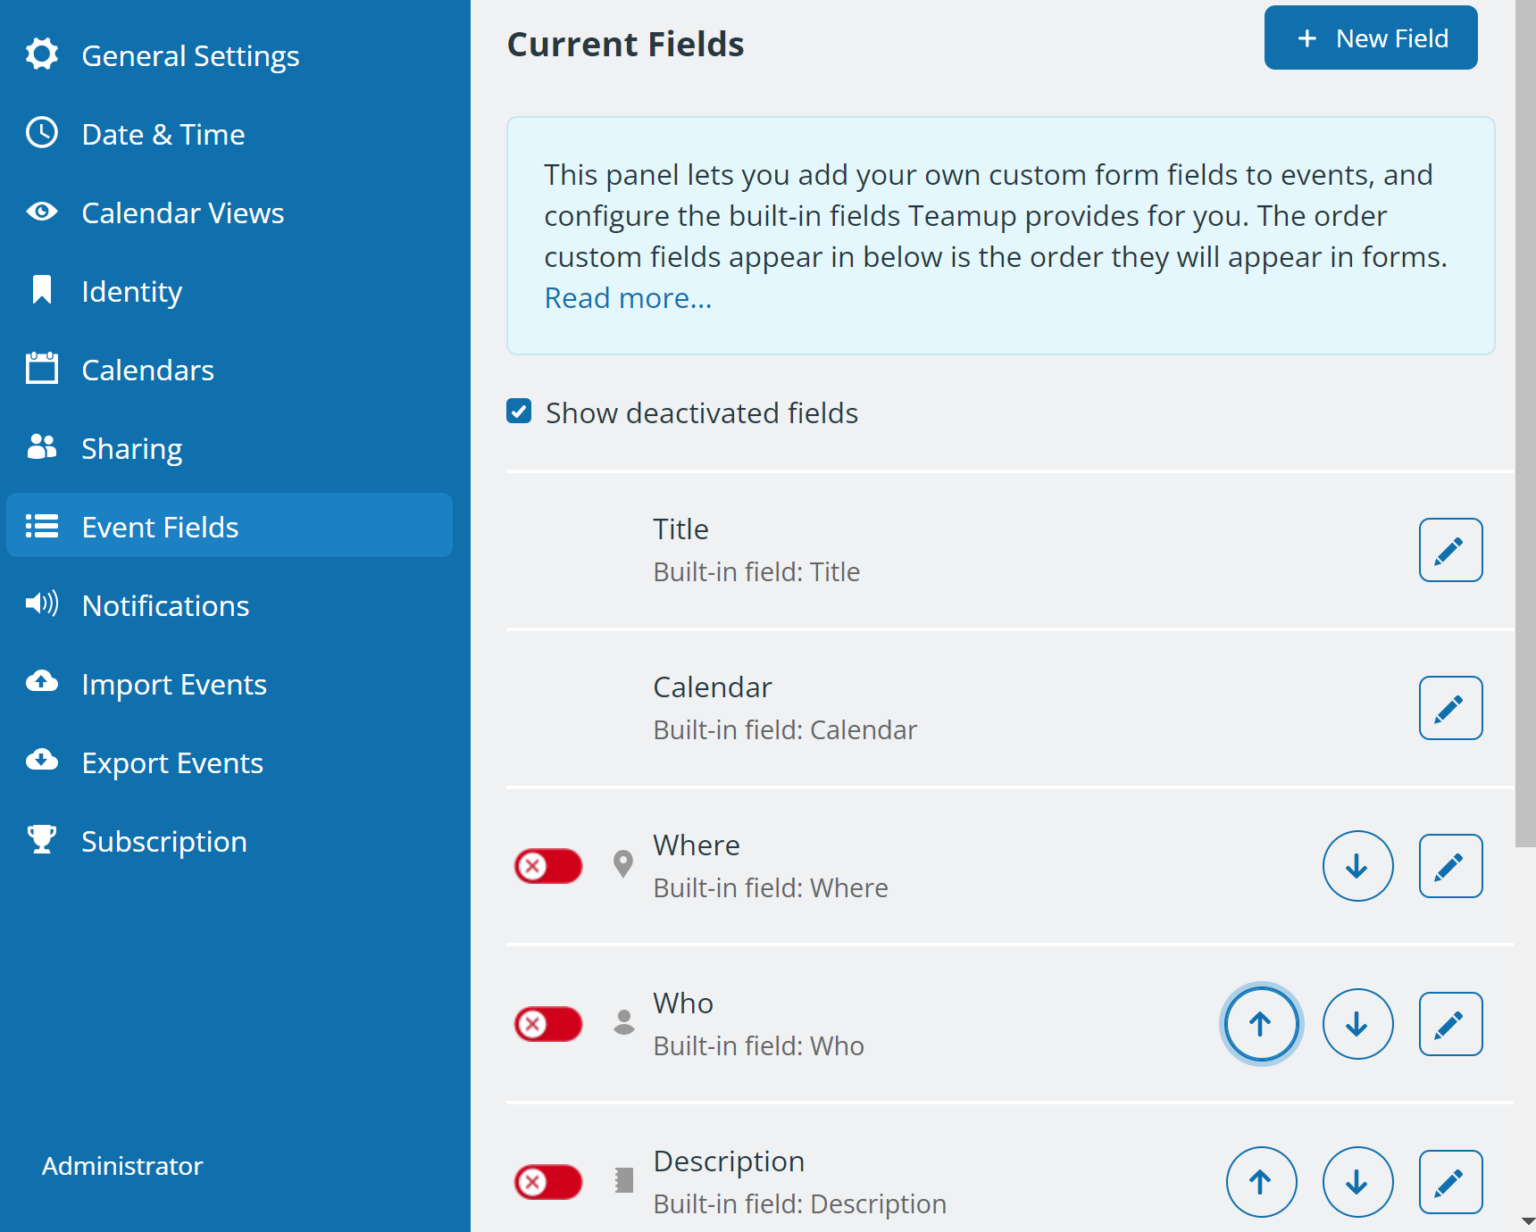Follow the Read more... link

tap(627, 298)
